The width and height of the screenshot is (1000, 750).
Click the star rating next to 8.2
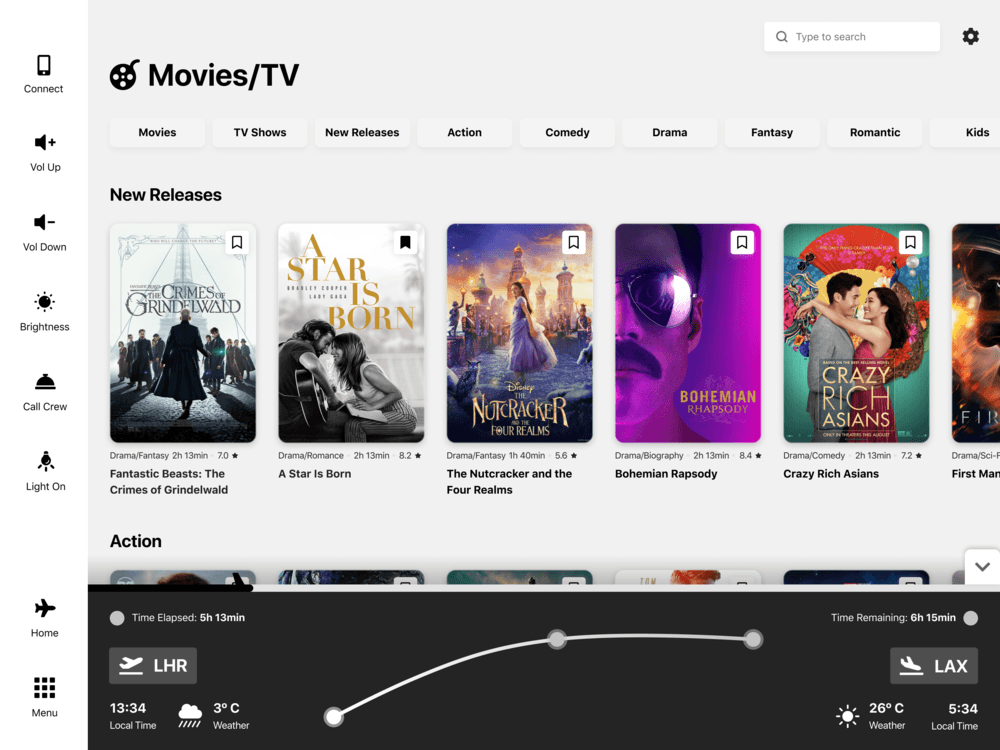[418, 455]
